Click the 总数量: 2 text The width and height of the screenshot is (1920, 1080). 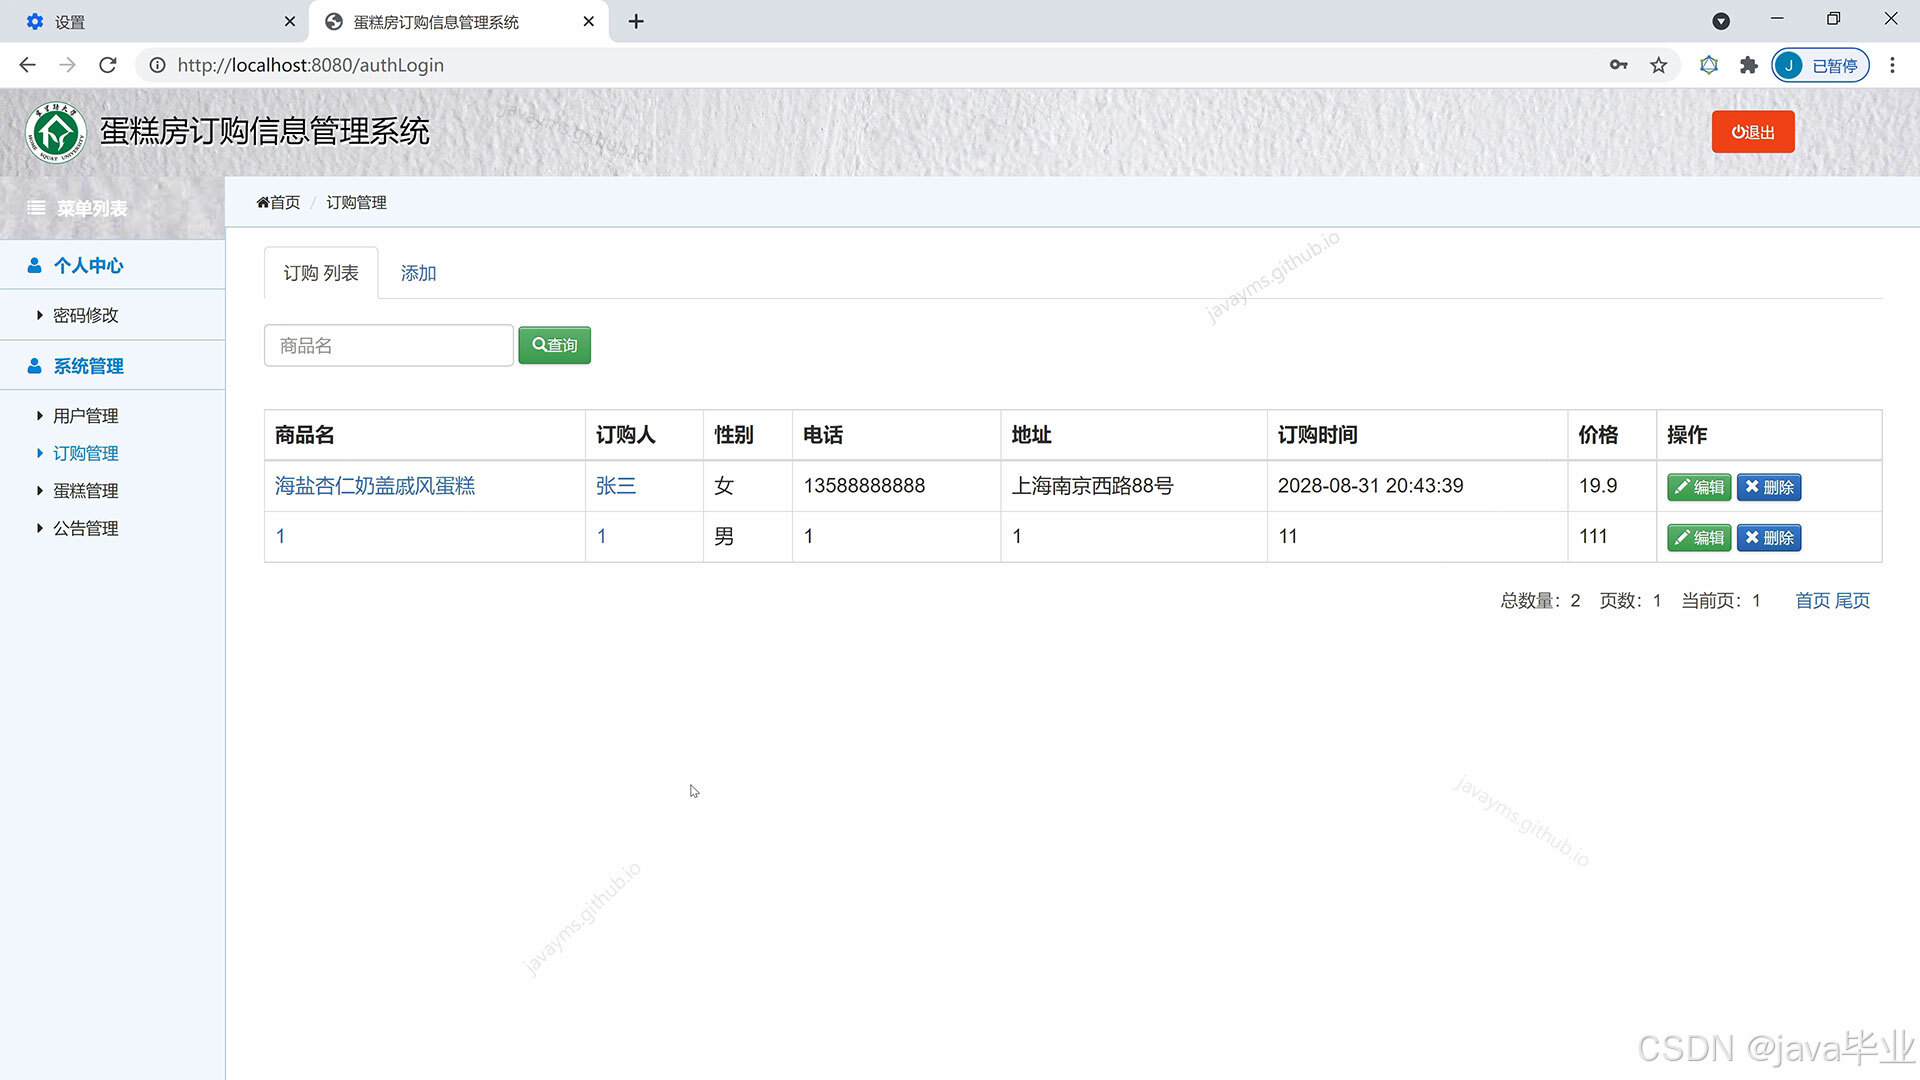pyautogui.click(x=1540, y=600)
